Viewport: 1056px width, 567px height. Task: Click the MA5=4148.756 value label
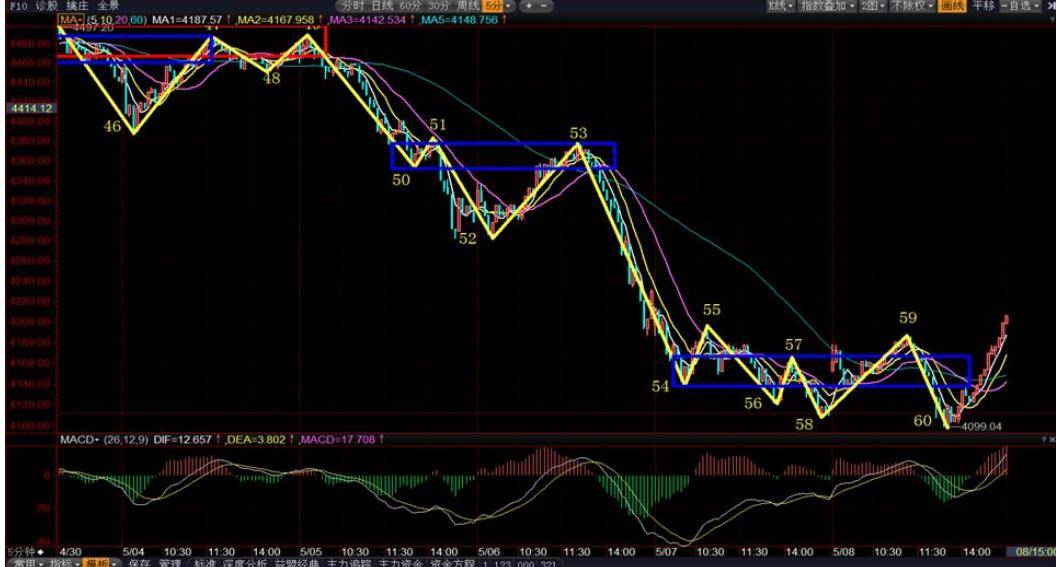point(460,20)
